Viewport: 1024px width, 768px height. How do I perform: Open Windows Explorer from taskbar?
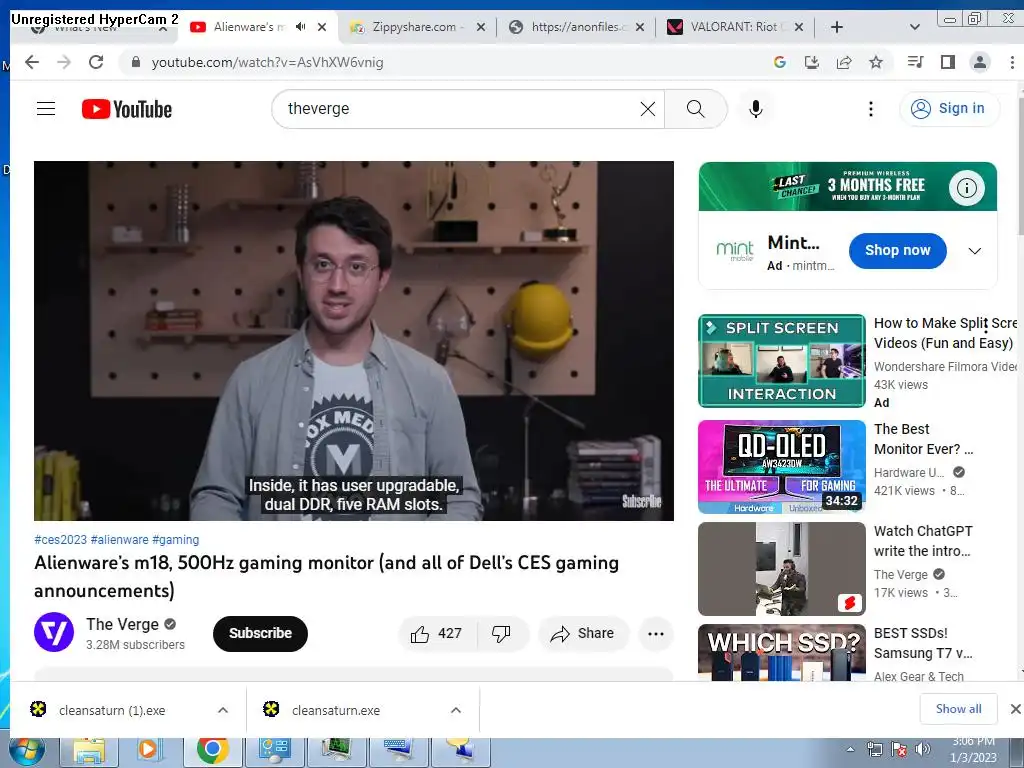coord(89,752)
